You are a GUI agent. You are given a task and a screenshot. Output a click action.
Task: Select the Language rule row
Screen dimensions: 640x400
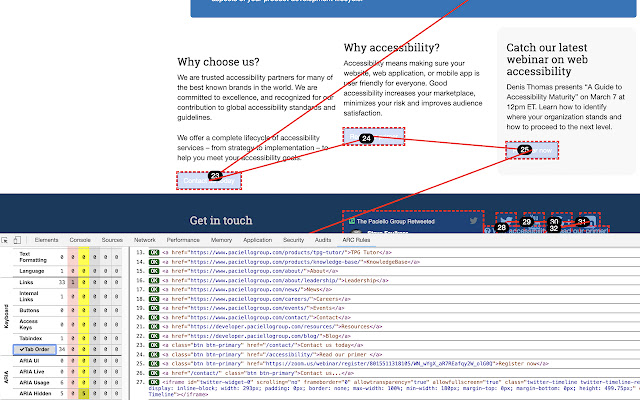[32, 271]
